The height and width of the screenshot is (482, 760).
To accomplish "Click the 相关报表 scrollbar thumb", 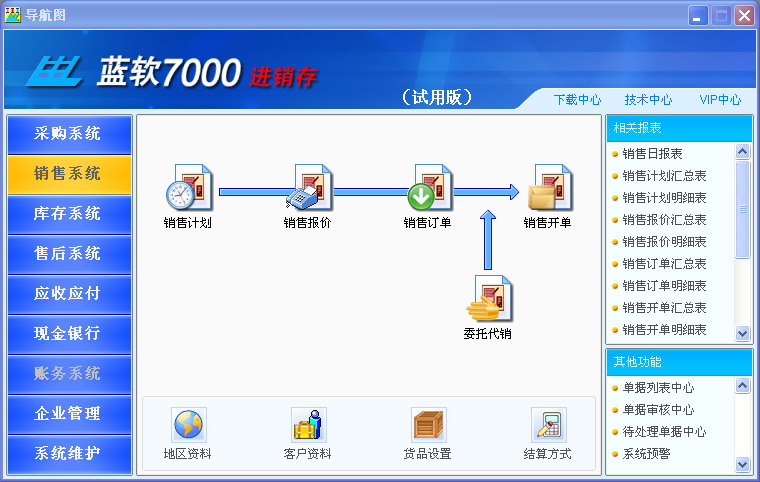I will [x=743, y=209].
